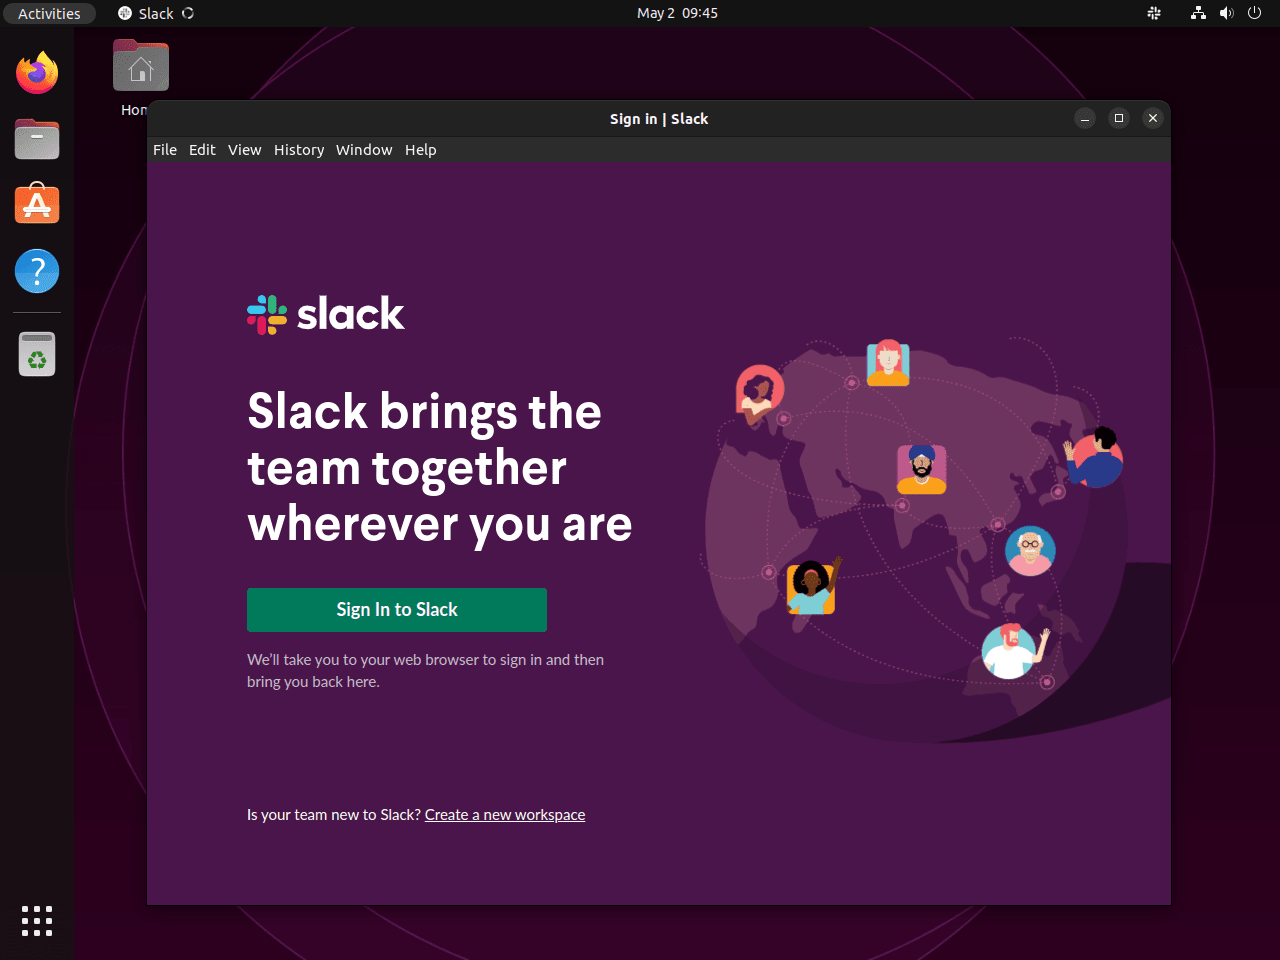This screenshot has height=960, width=1280.
Task: Show Applications grid
Action: 37,921
